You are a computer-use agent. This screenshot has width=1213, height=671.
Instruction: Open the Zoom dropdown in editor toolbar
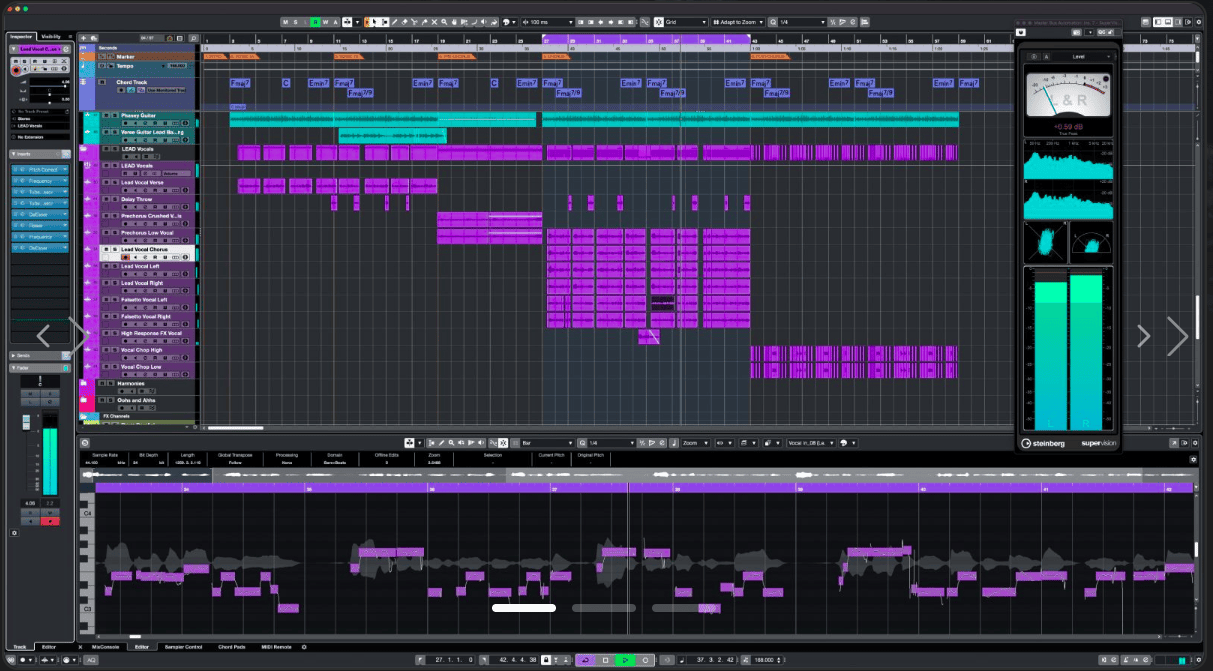pos(695,443)
